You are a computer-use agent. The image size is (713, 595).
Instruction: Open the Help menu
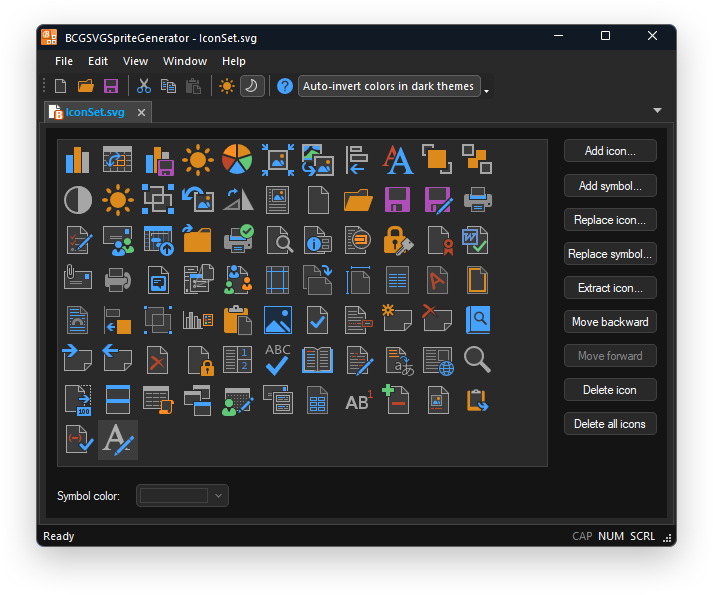pos(234,61)
